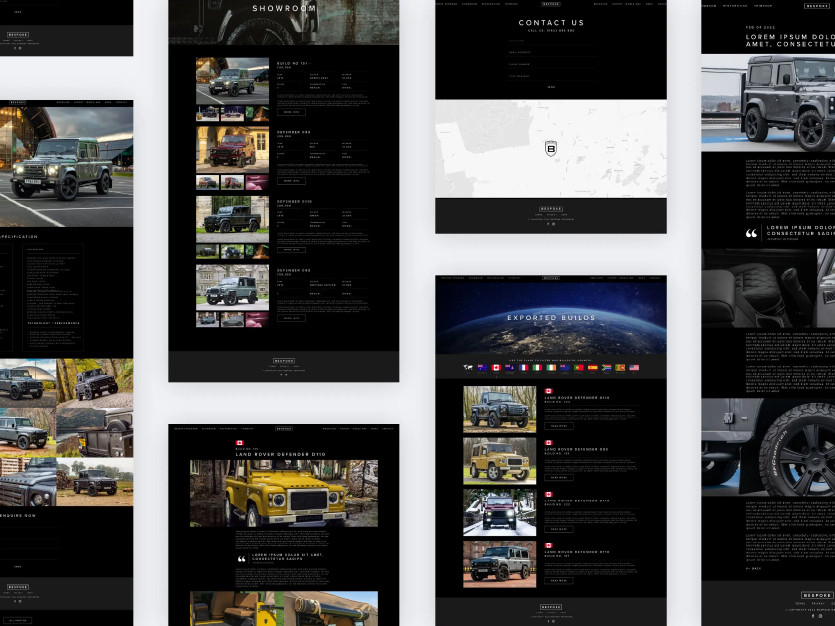The width and height of the screenshot is (835, 626).
Task: Focus the Email Address field on Contact Us
Action: [x=551, y=52]
